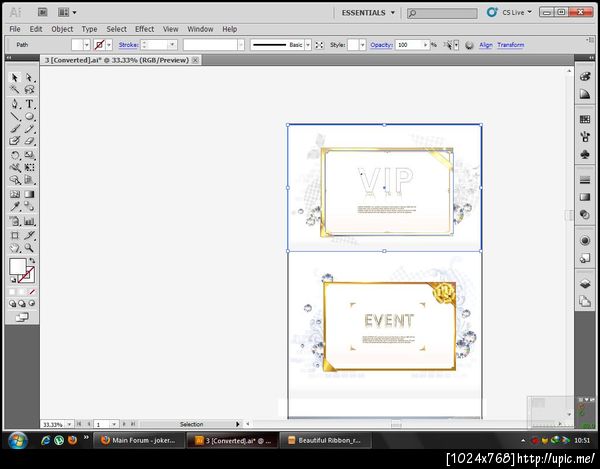Select the Ellipse shape tool
The width and height of the screenshot is (600, 469).
click(x=29, y=116)
